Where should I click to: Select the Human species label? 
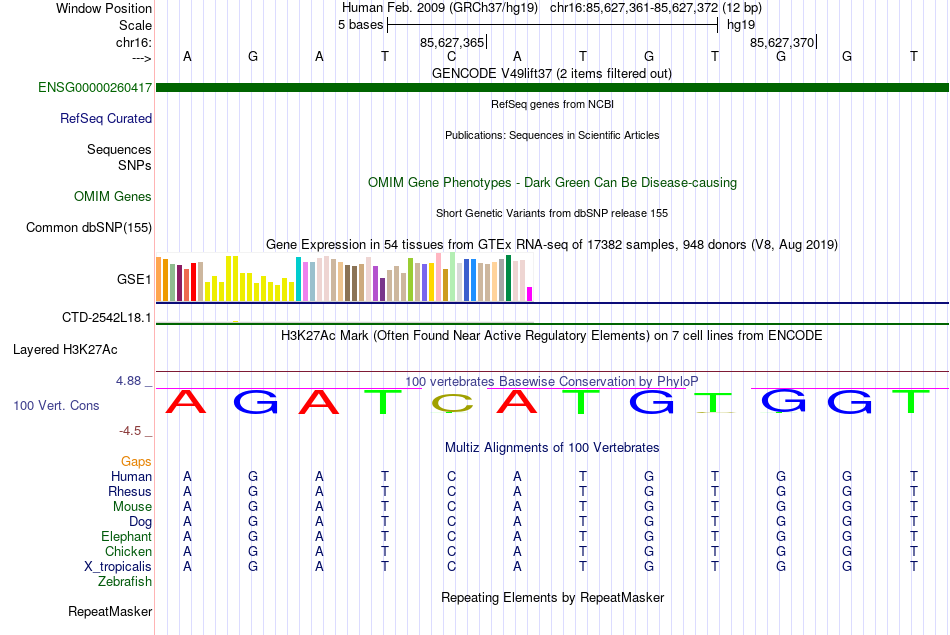pos(131,477)
